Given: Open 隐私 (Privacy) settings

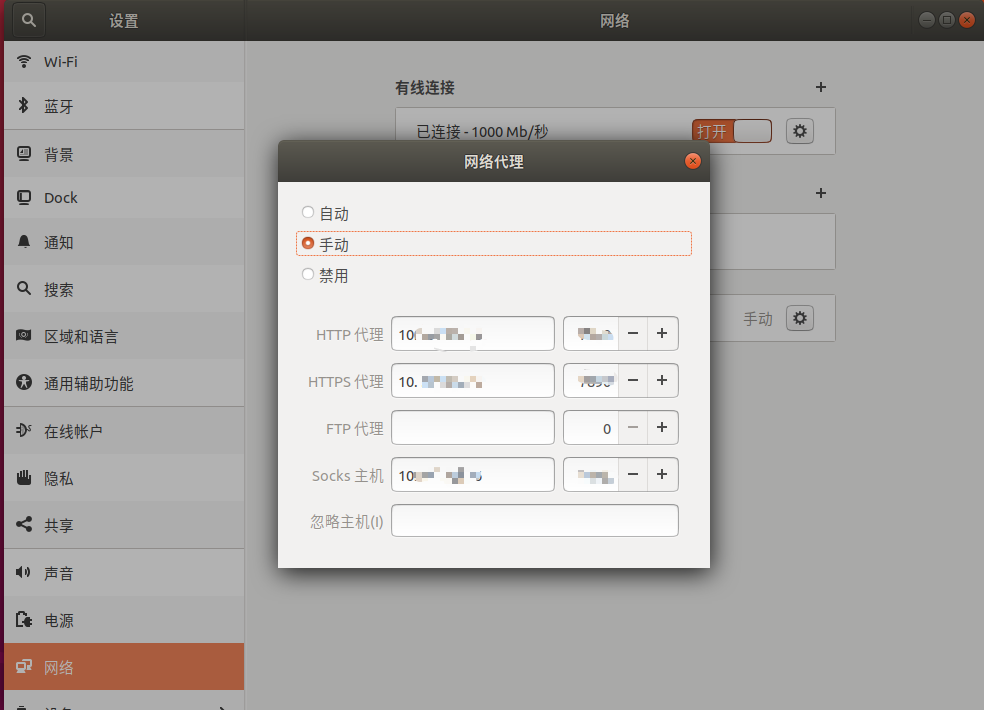Looking at the screenshot, I should click(x=61, y=478).
